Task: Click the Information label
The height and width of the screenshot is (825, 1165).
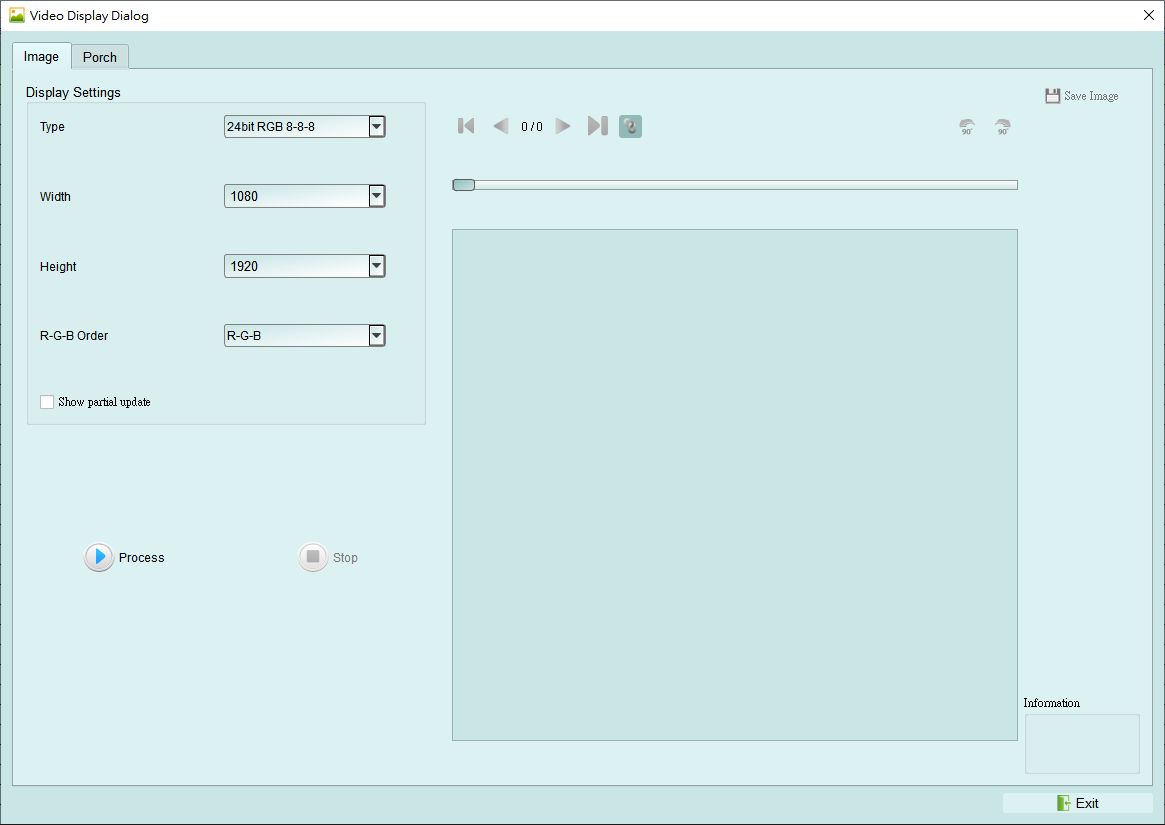Action: click(x=1051, y=703)
